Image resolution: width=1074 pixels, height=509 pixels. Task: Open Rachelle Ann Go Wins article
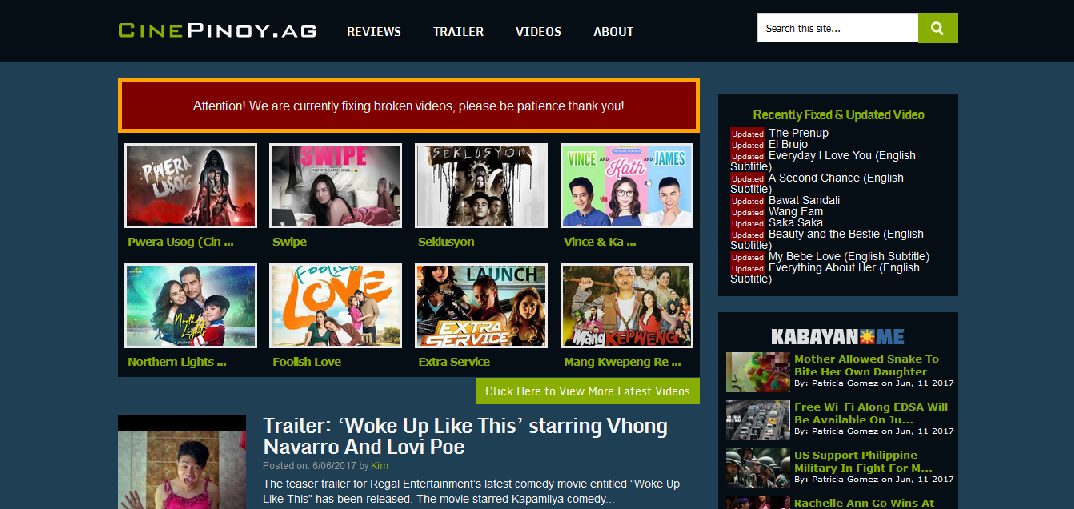click(x=864, y=503)
